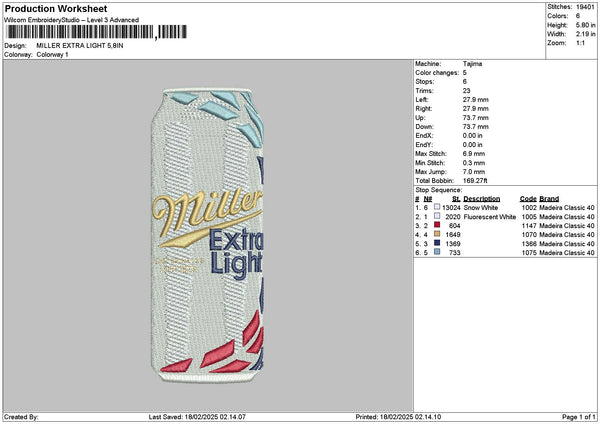Click the navy swatch for code 1366
Screen dimensions: 600x424
pyautogui.click(x=437, y=243)
